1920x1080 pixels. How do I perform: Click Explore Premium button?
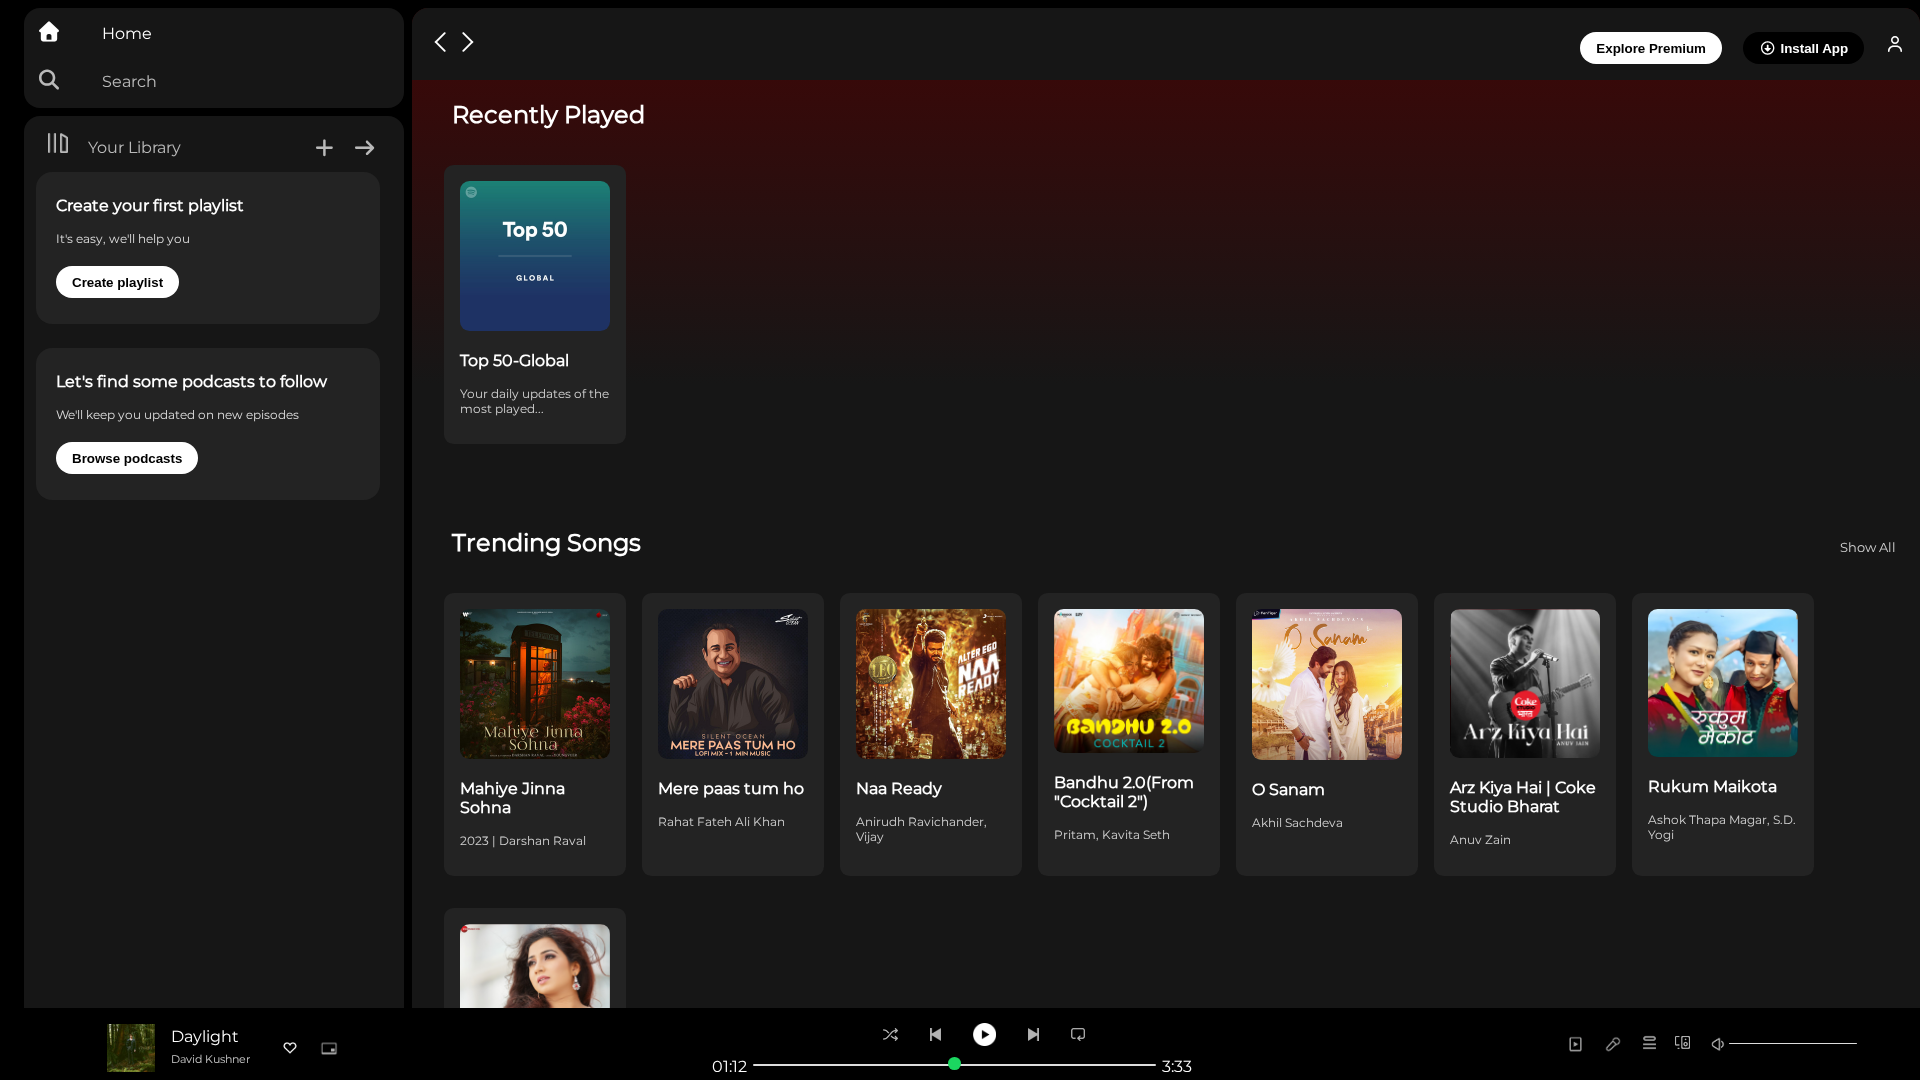(x=1651, y=48)
